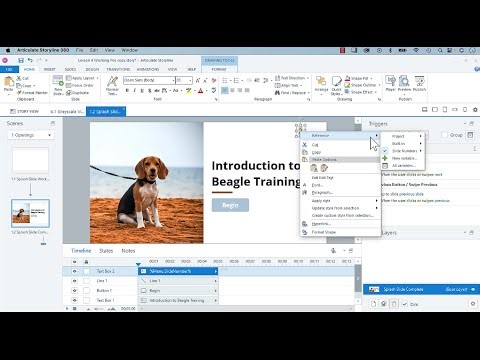Choose Copy in the context menu

[340, 152]
